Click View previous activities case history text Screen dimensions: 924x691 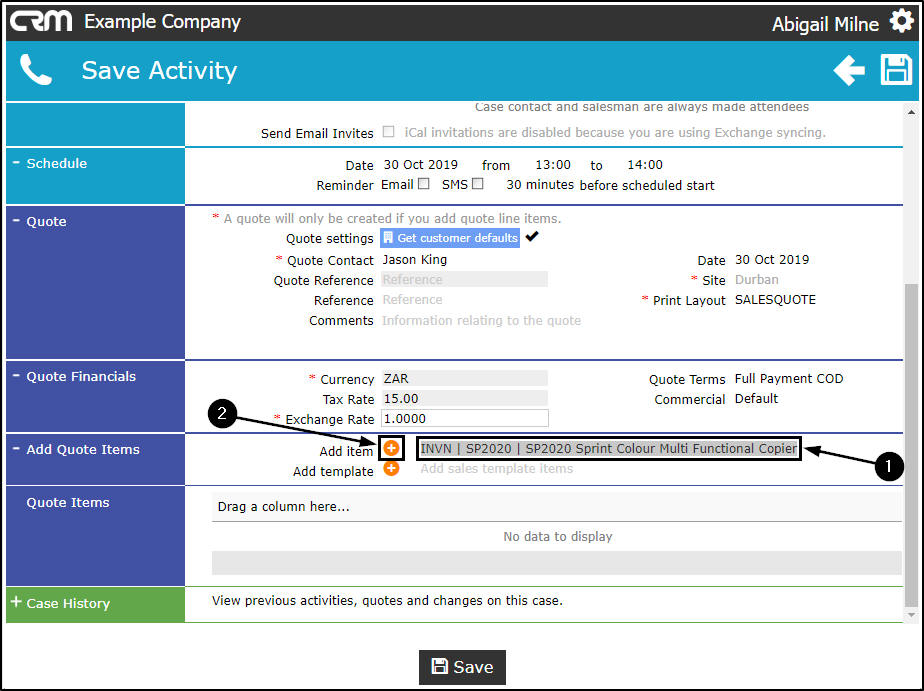(387, 601)
